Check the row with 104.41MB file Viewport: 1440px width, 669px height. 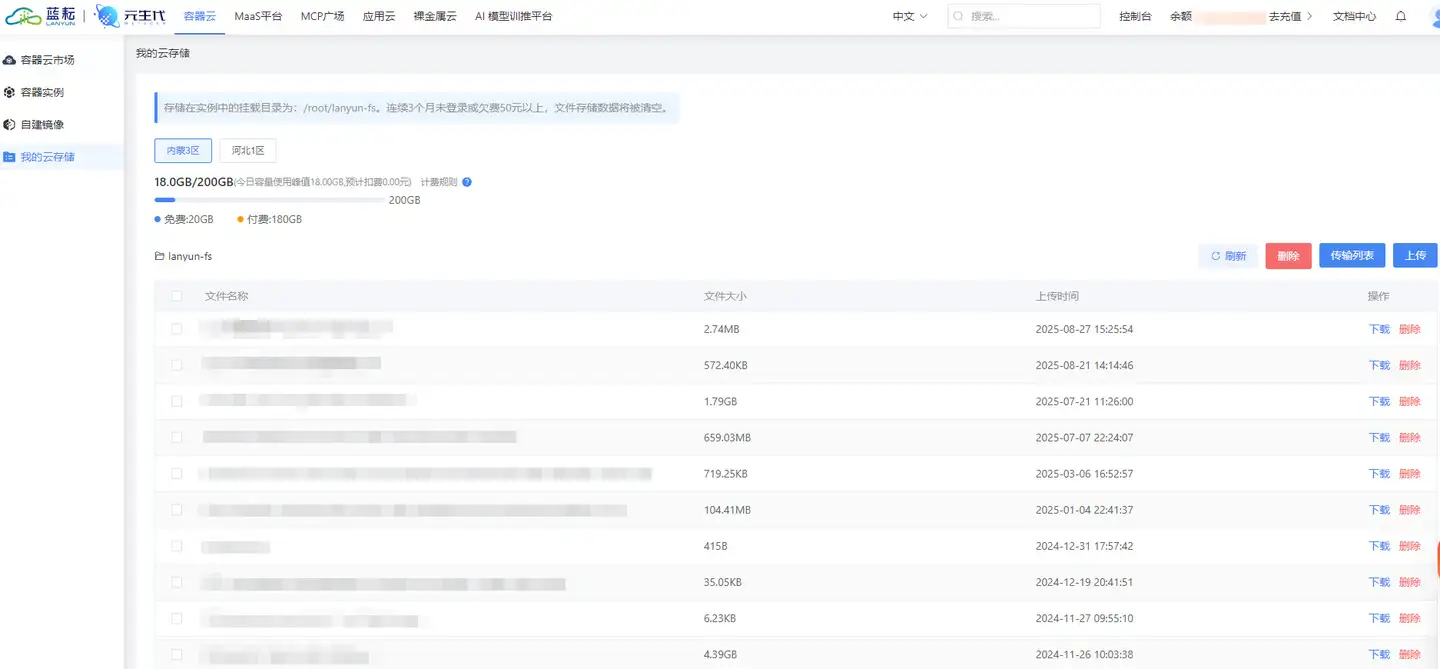(177, 510)
